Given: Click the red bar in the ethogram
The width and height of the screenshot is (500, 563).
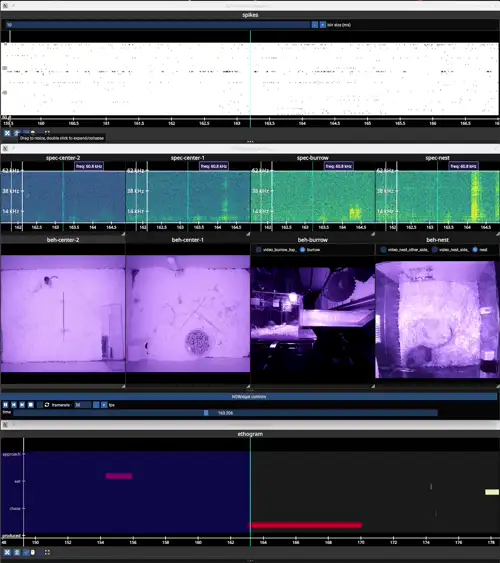Looking at the screenshot, I should 306,525.
